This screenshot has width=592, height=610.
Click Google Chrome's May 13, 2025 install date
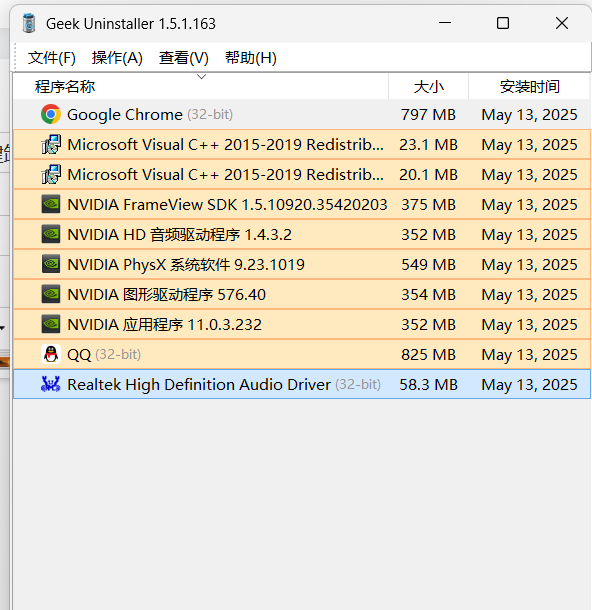pyautogui.click(x=529, y=114)
